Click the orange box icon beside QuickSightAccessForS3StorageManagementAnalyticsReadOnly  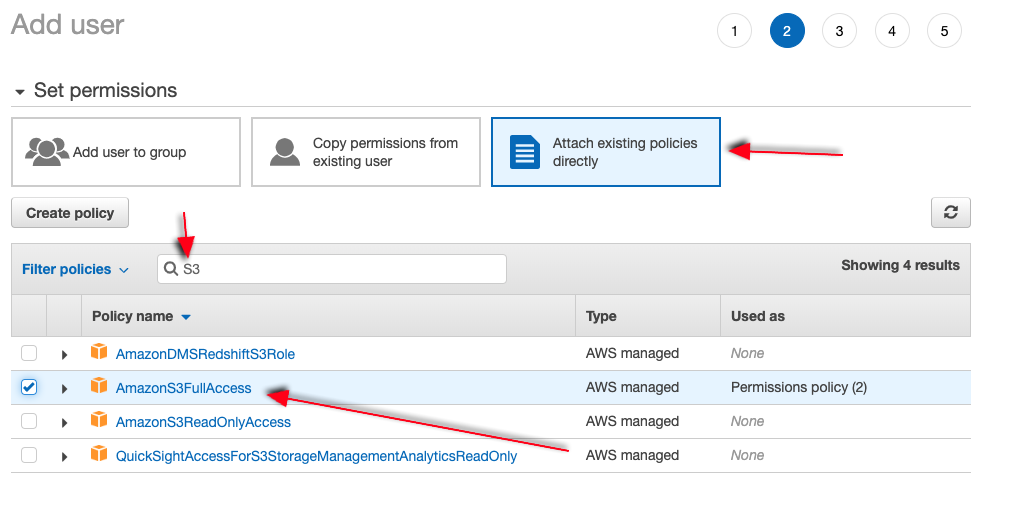pyautogui.click(x=99, y=454)
